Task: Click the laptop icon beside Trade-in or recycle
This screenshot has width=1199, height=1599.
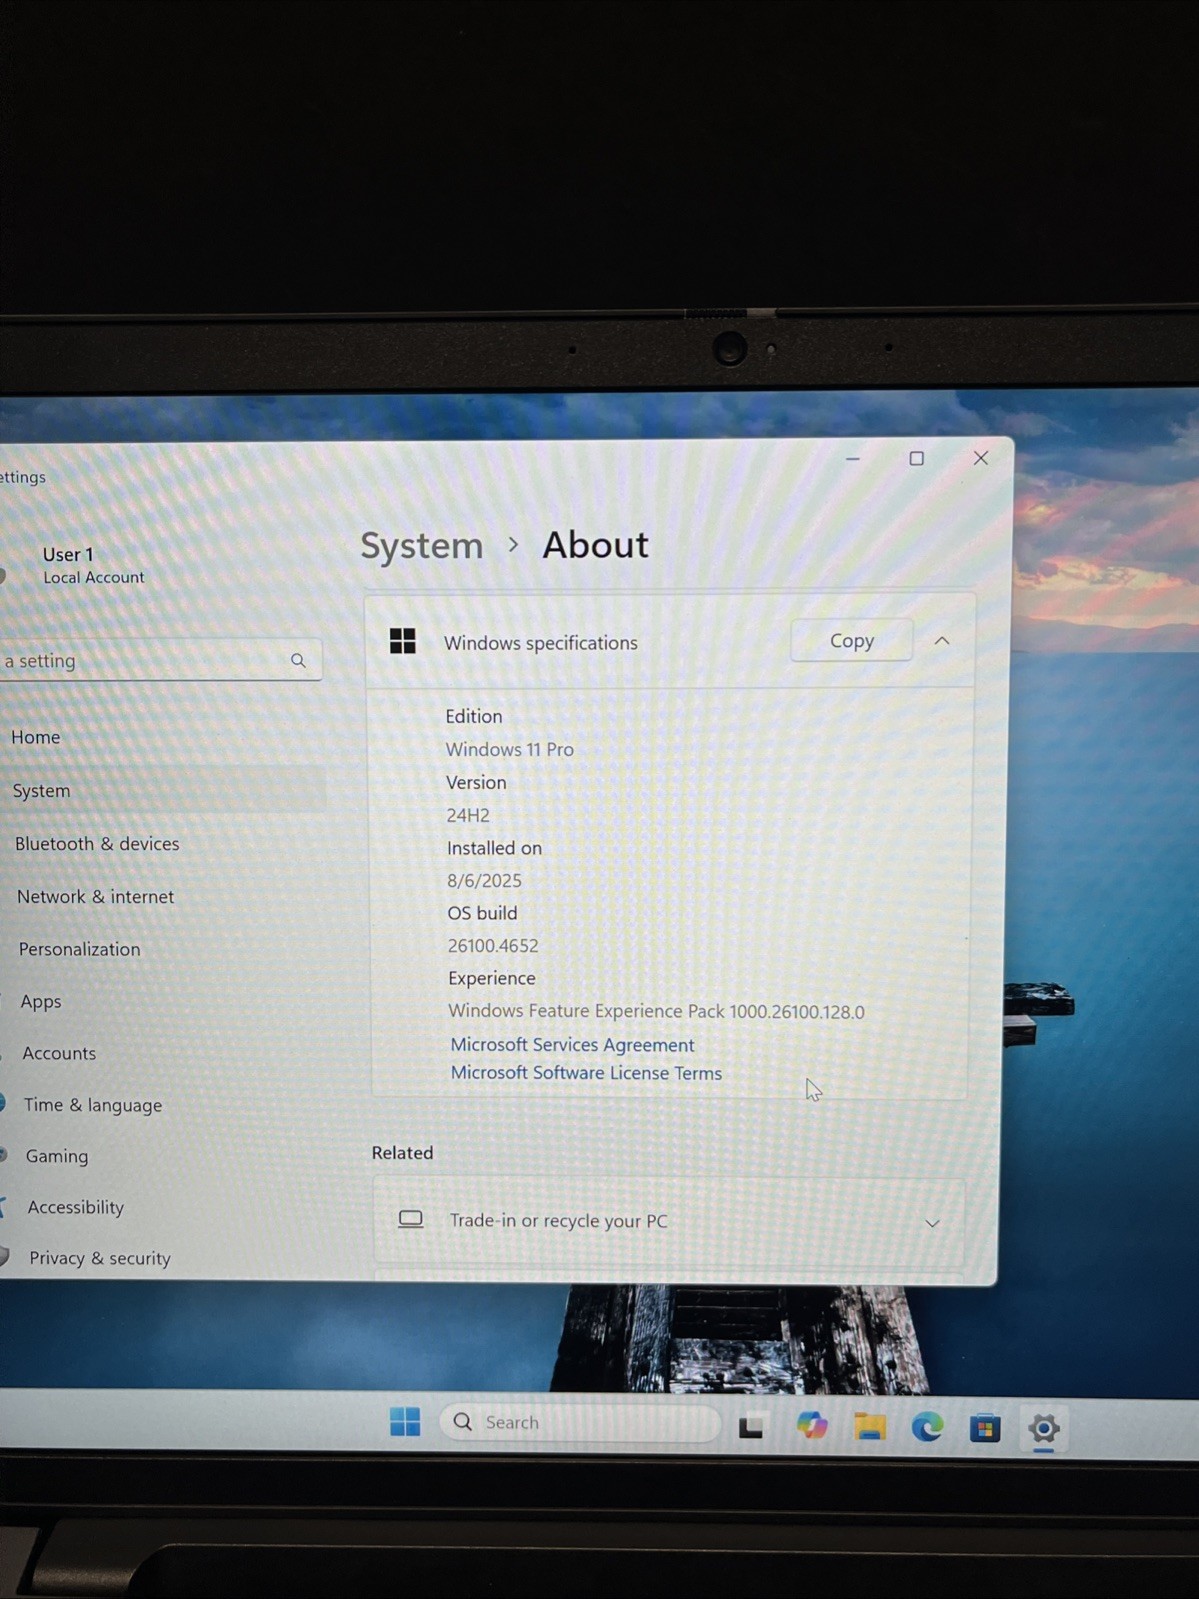Action: 411,1219
